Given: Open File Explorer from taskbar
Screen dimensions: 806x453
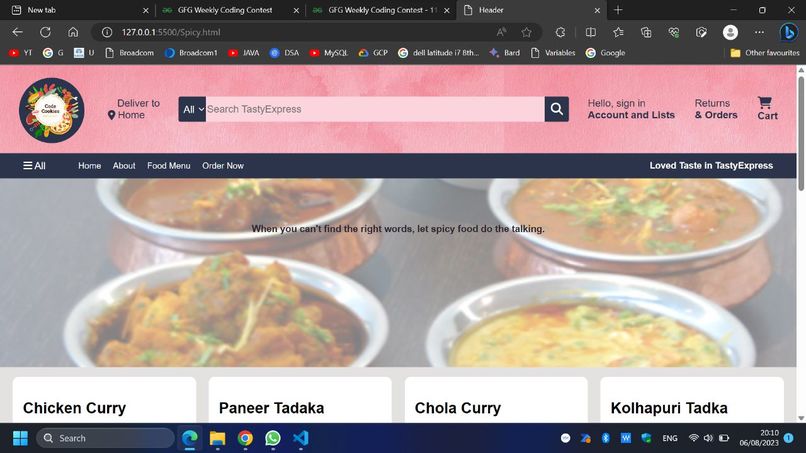Looking at the screenshot, I should click(217, 438).
